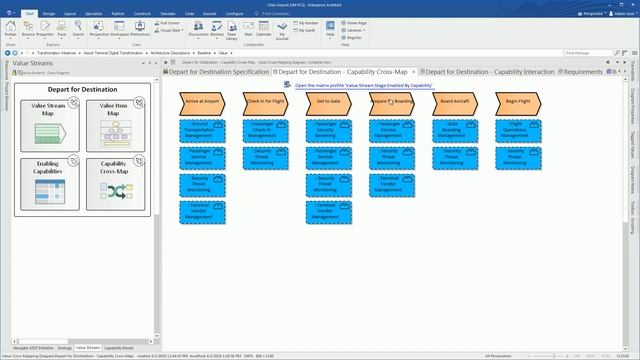Screen dimensions: 640x360
Task: Open the Value Item Map tile
Action: tap(116, 126)
